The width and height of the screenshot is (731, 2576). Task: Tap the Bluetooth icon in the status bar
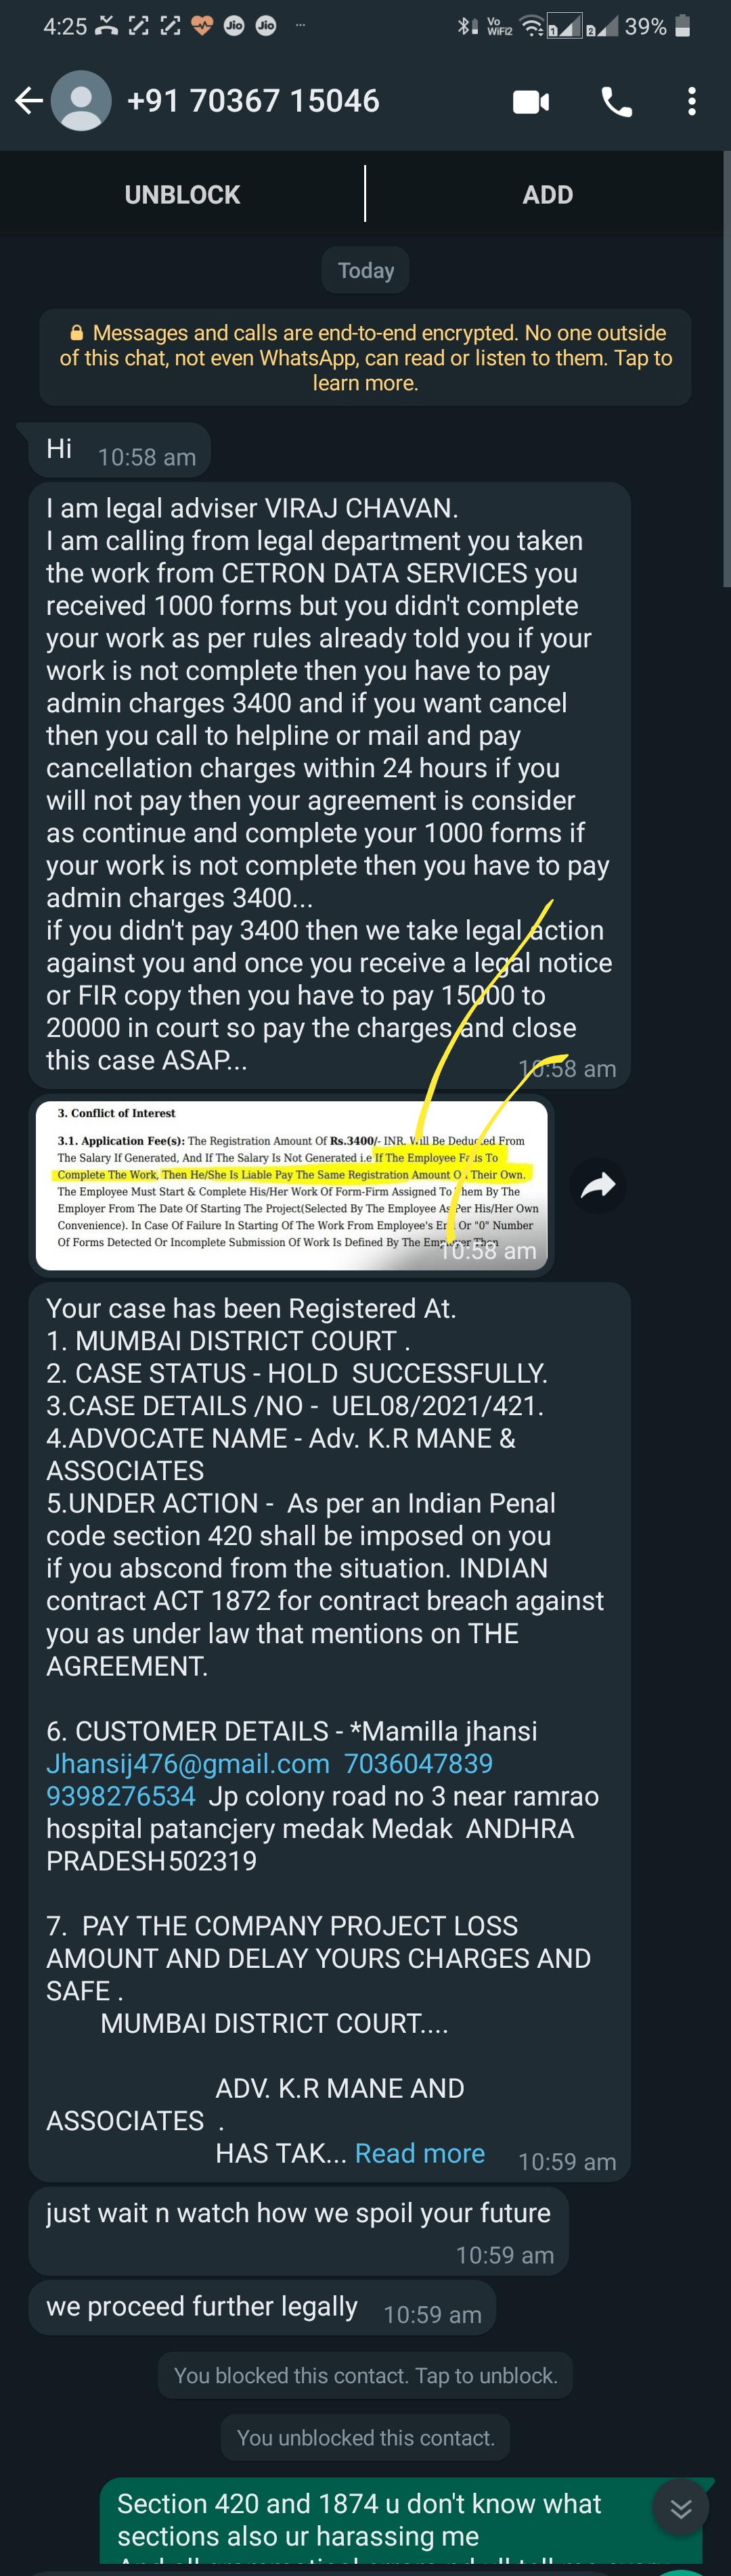pyautogui.click(x=465, y=27)
